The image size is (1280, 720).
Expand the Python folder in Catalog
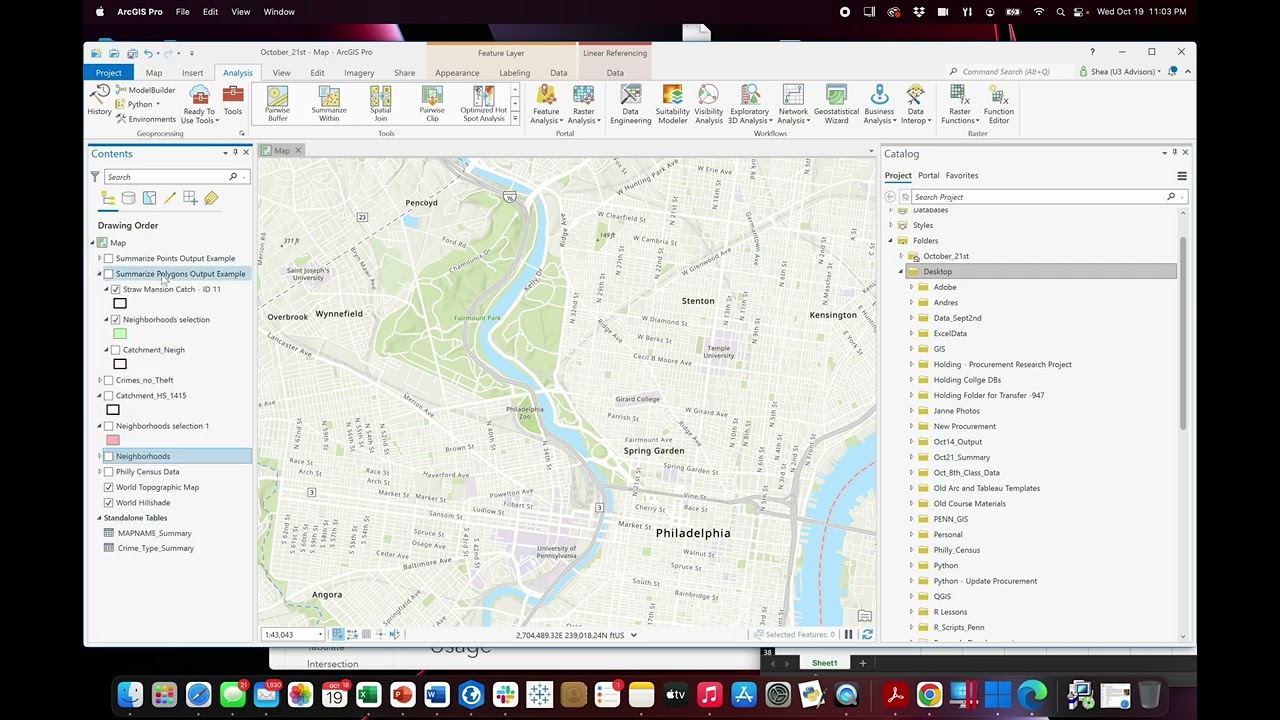(911, 565)
